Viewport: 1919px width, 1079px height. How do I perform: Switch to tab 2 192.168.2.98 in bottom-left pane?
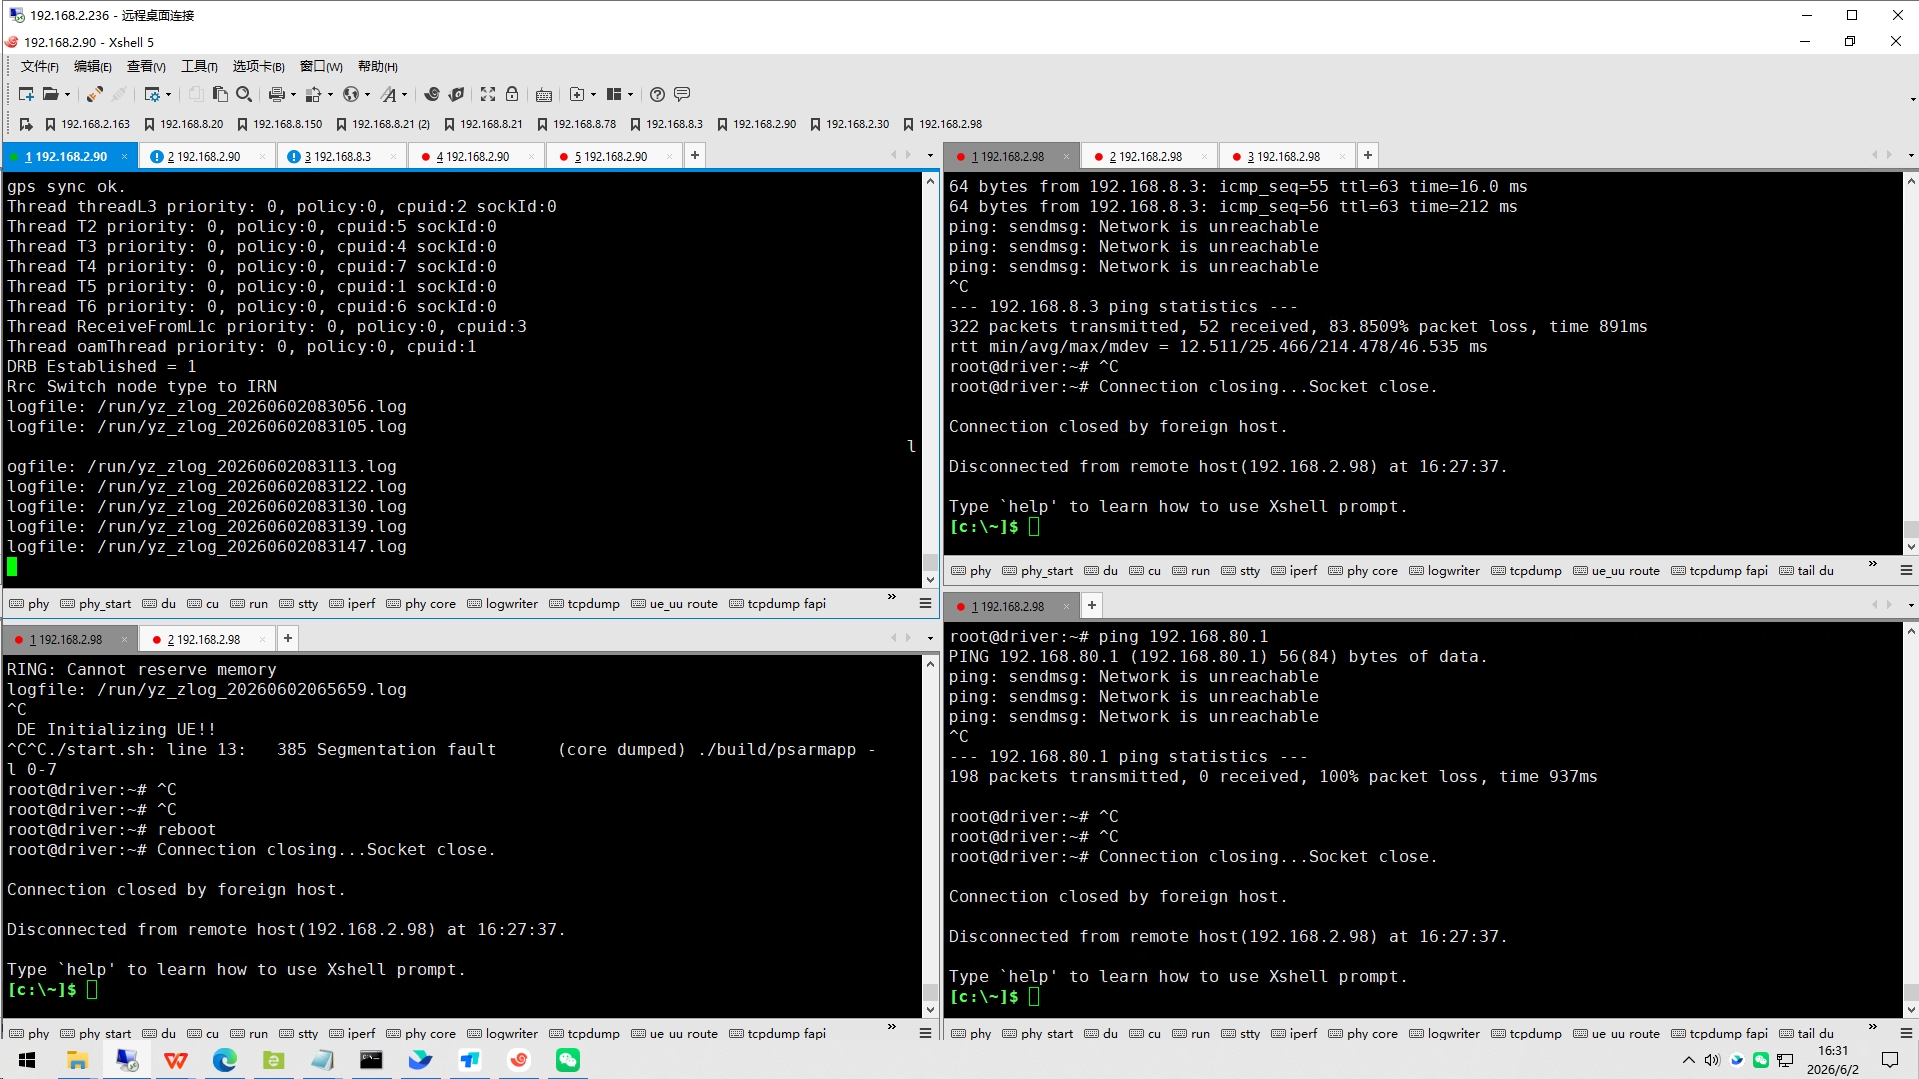[204, 640]
